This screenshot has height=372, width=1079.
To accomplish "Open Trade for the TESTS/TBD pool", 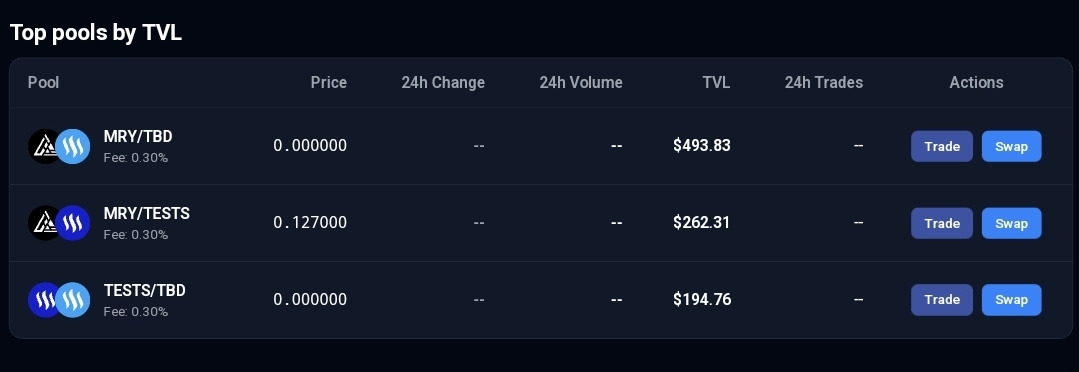I will point(942,300).
